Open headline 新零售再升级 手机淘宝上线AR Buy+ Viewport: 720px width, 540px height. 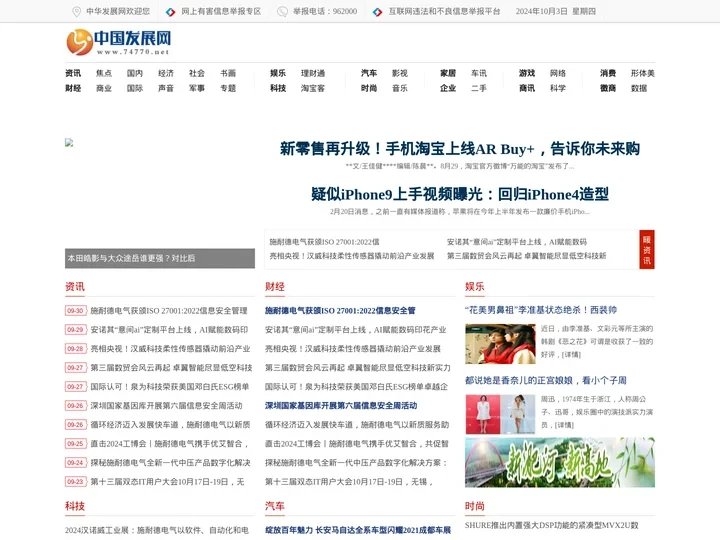[x=460, y=149]
